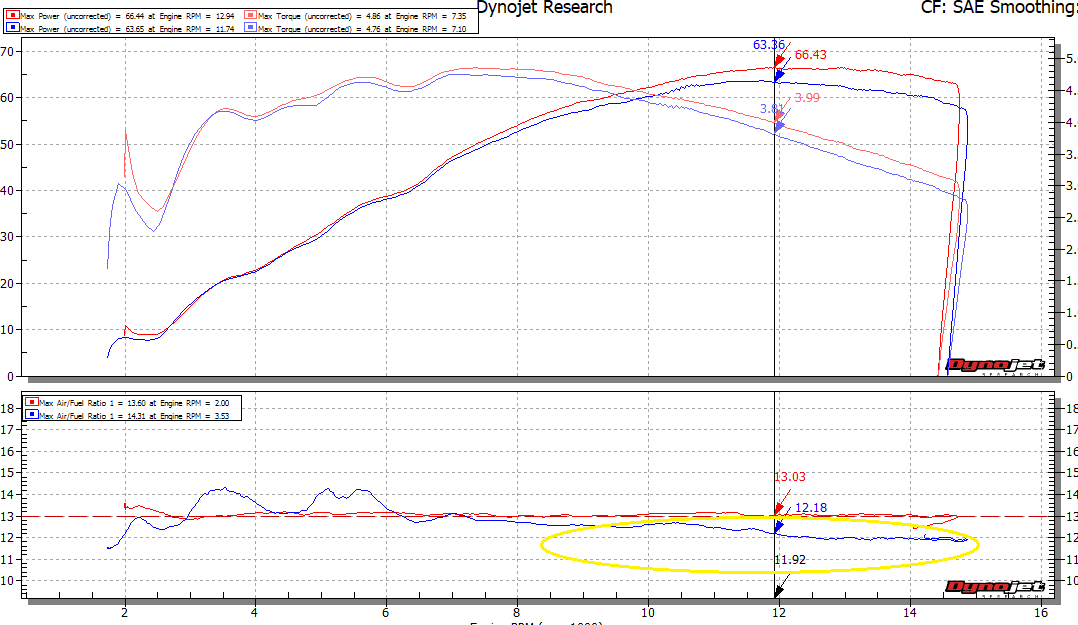
Task: Click the red Max Air/Fuel Ratio legend swatch
Action: [32, 402]
